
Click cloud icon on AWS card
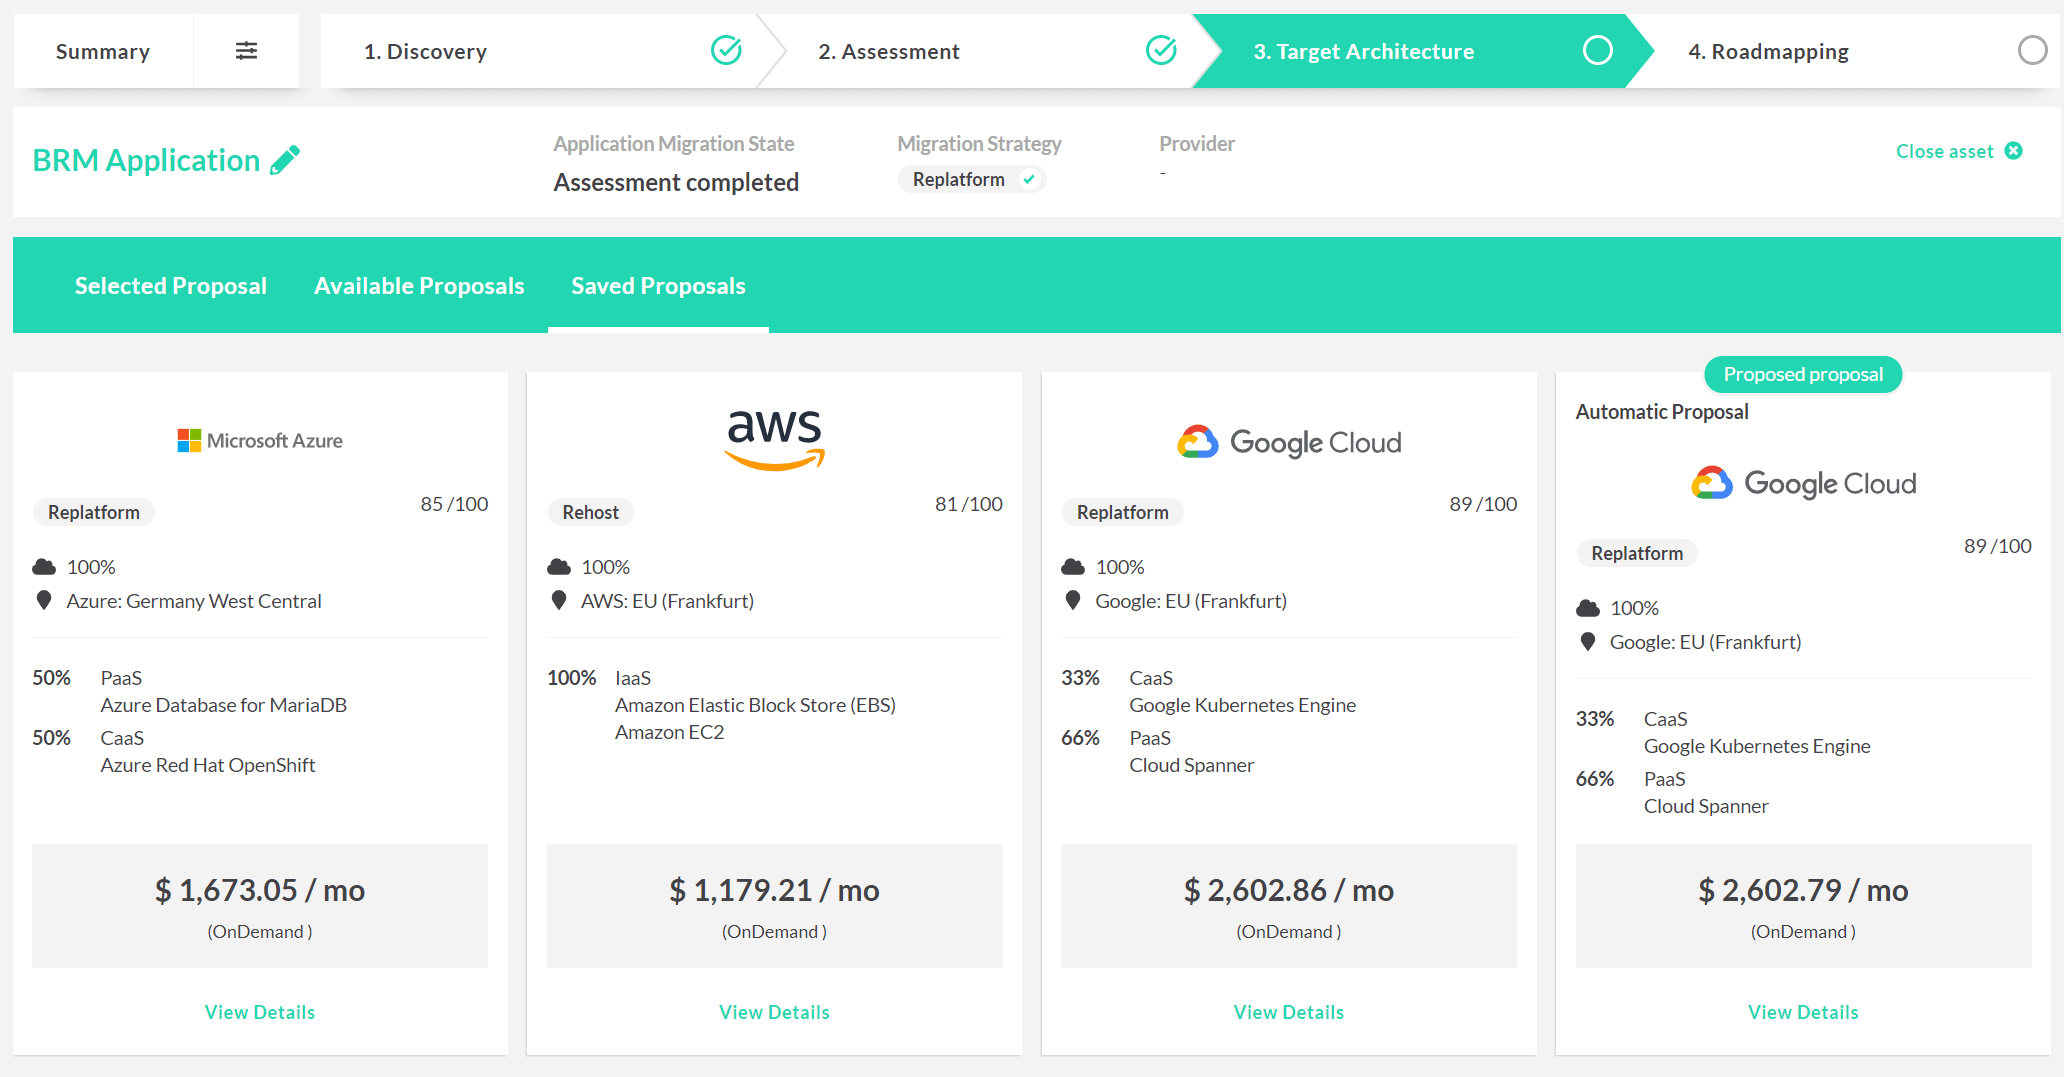click(x=559, y=567)
